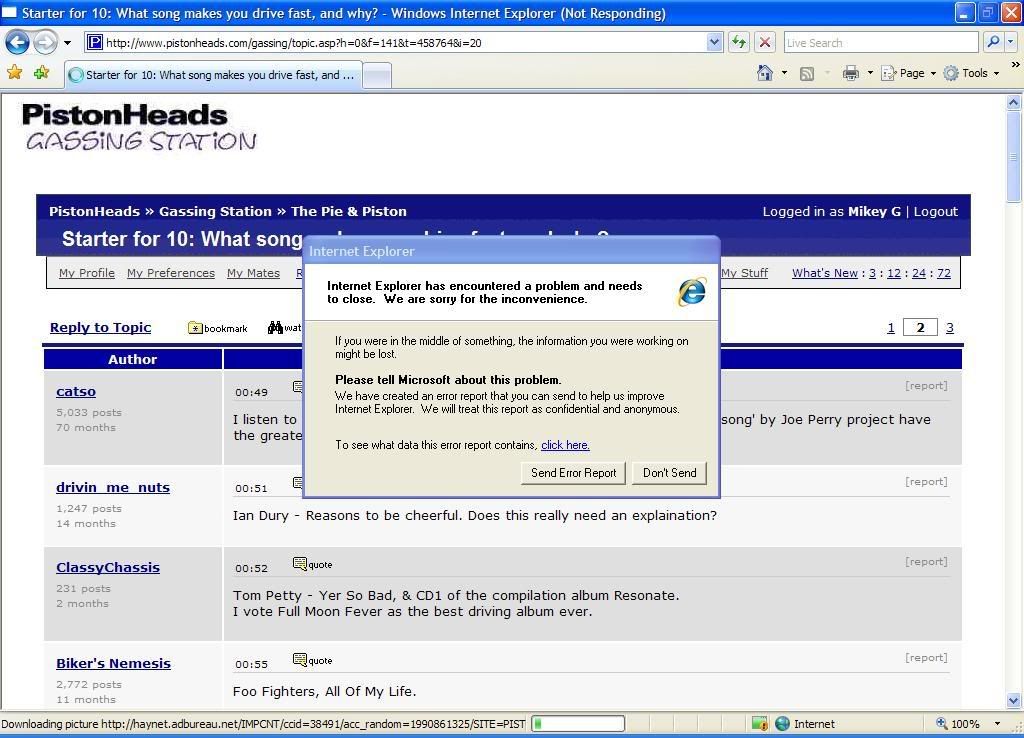This screenshot has height=738, width=1024.
Task: Select the 'Starter for 10' browser tab
Action: (x=213, y=75)
